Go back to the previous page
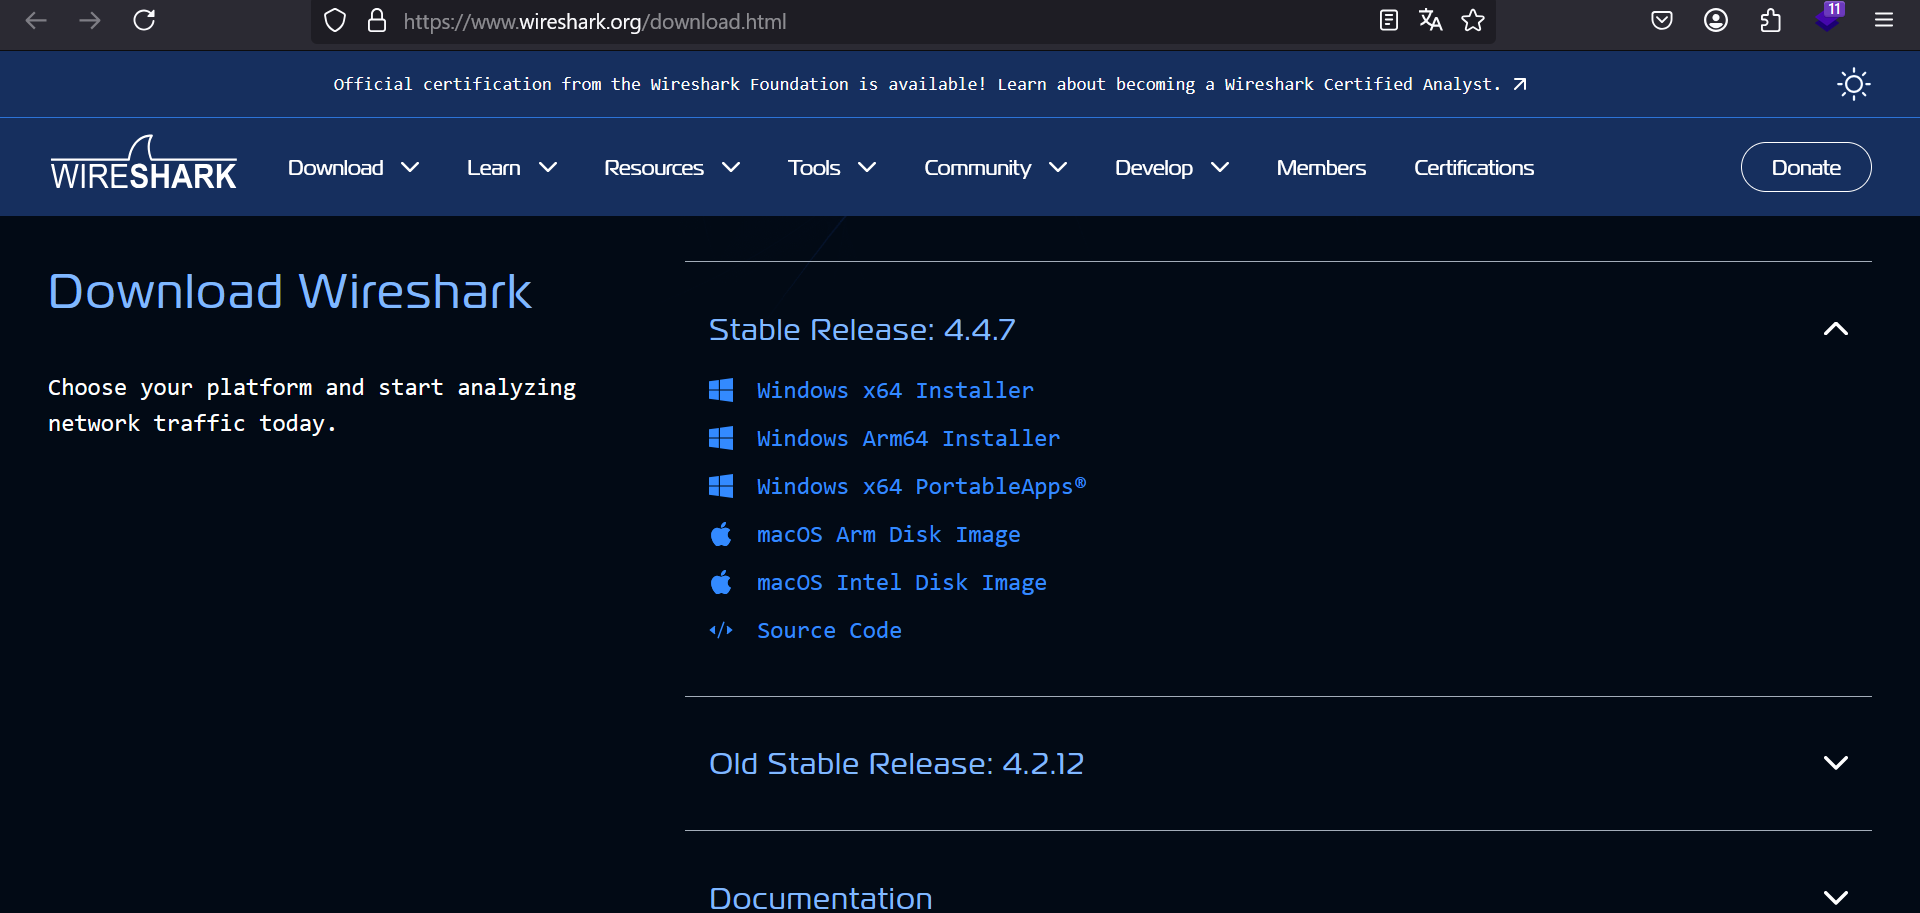The height and width of the screenshot is (913, 1920). coord(36,20)
